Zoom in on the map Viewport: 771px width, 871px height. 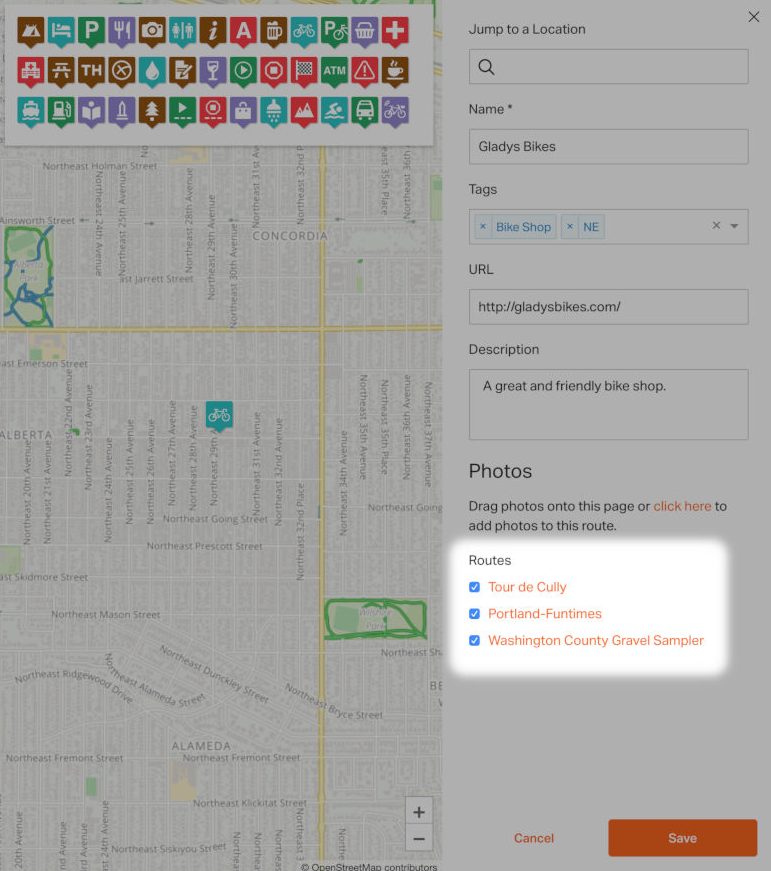(419, 812)
